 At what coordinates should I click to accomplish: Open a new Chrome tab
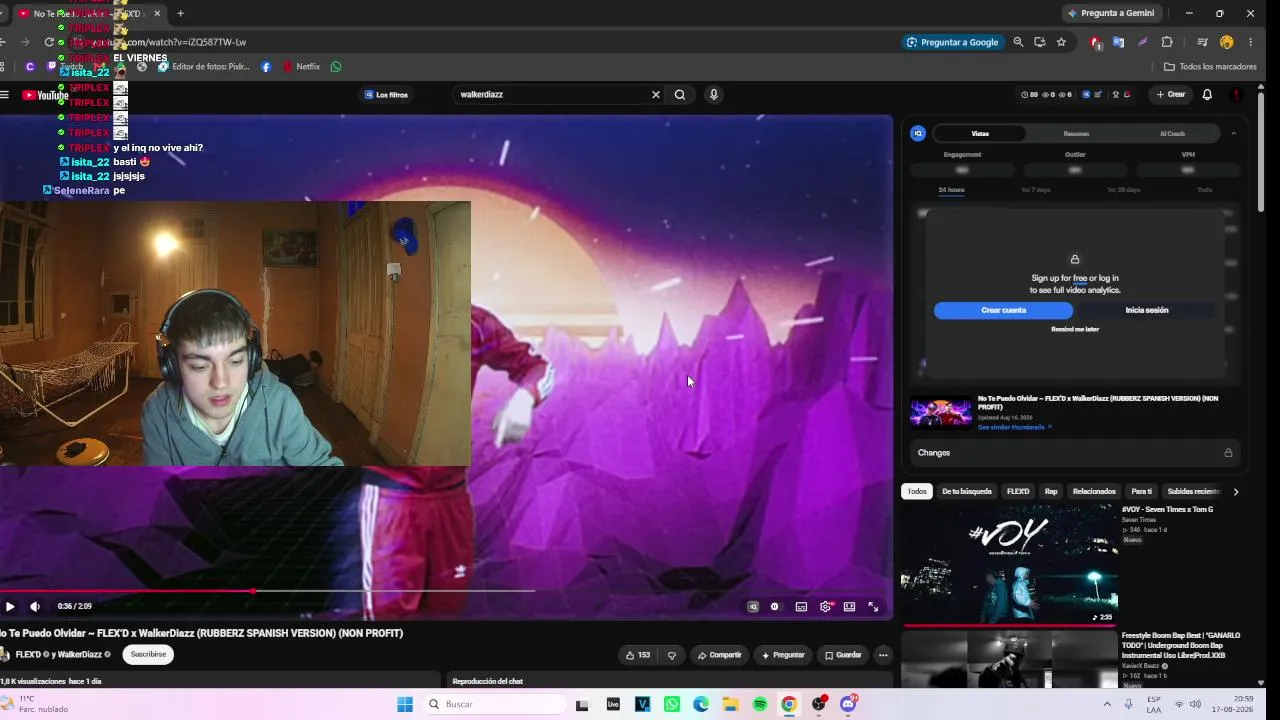tap(180, 13)
